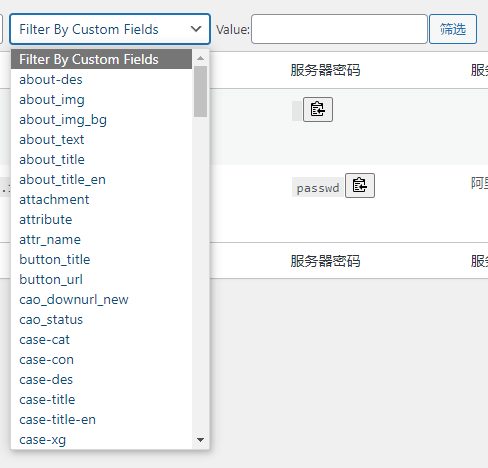
Task: Click the dropdown chevron arrow
Action: 196,29
